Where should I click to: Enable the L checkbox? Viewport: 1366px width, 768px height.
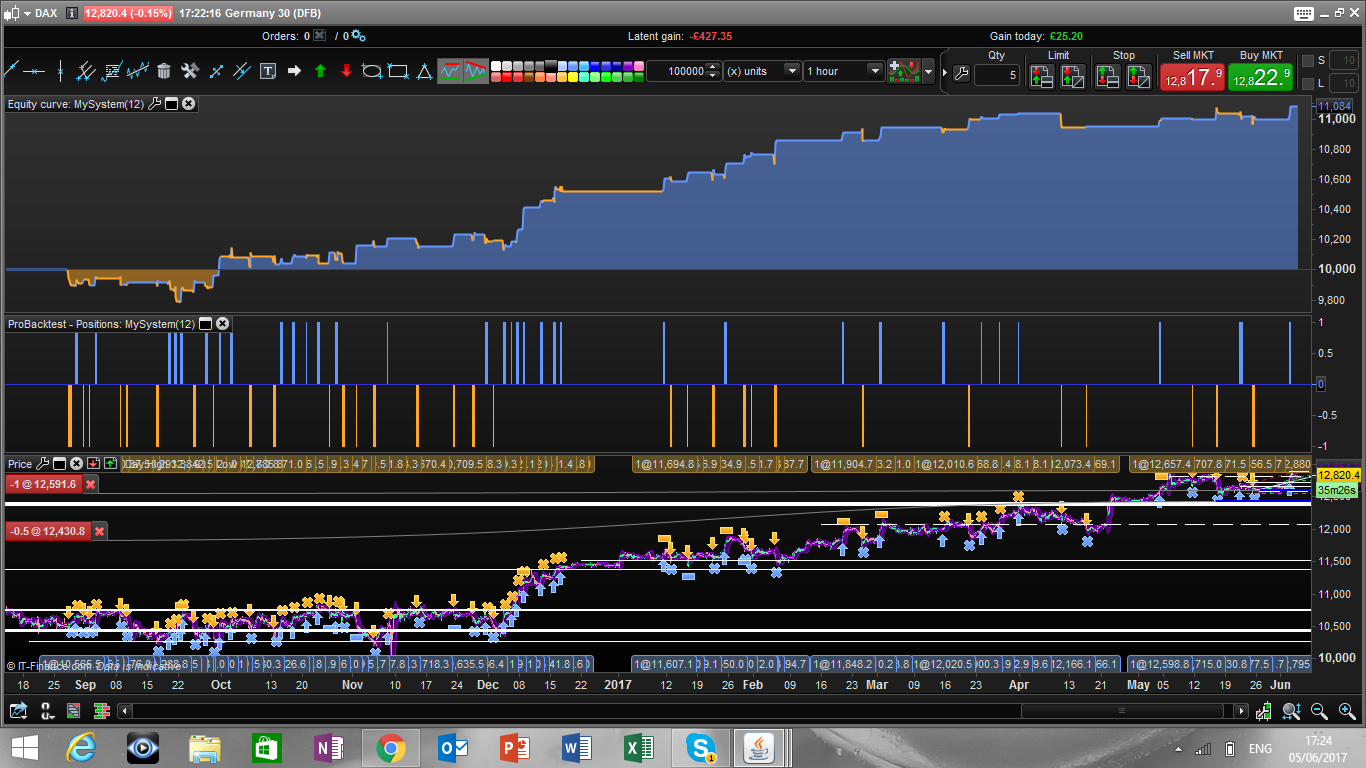tap(1308, 83)
